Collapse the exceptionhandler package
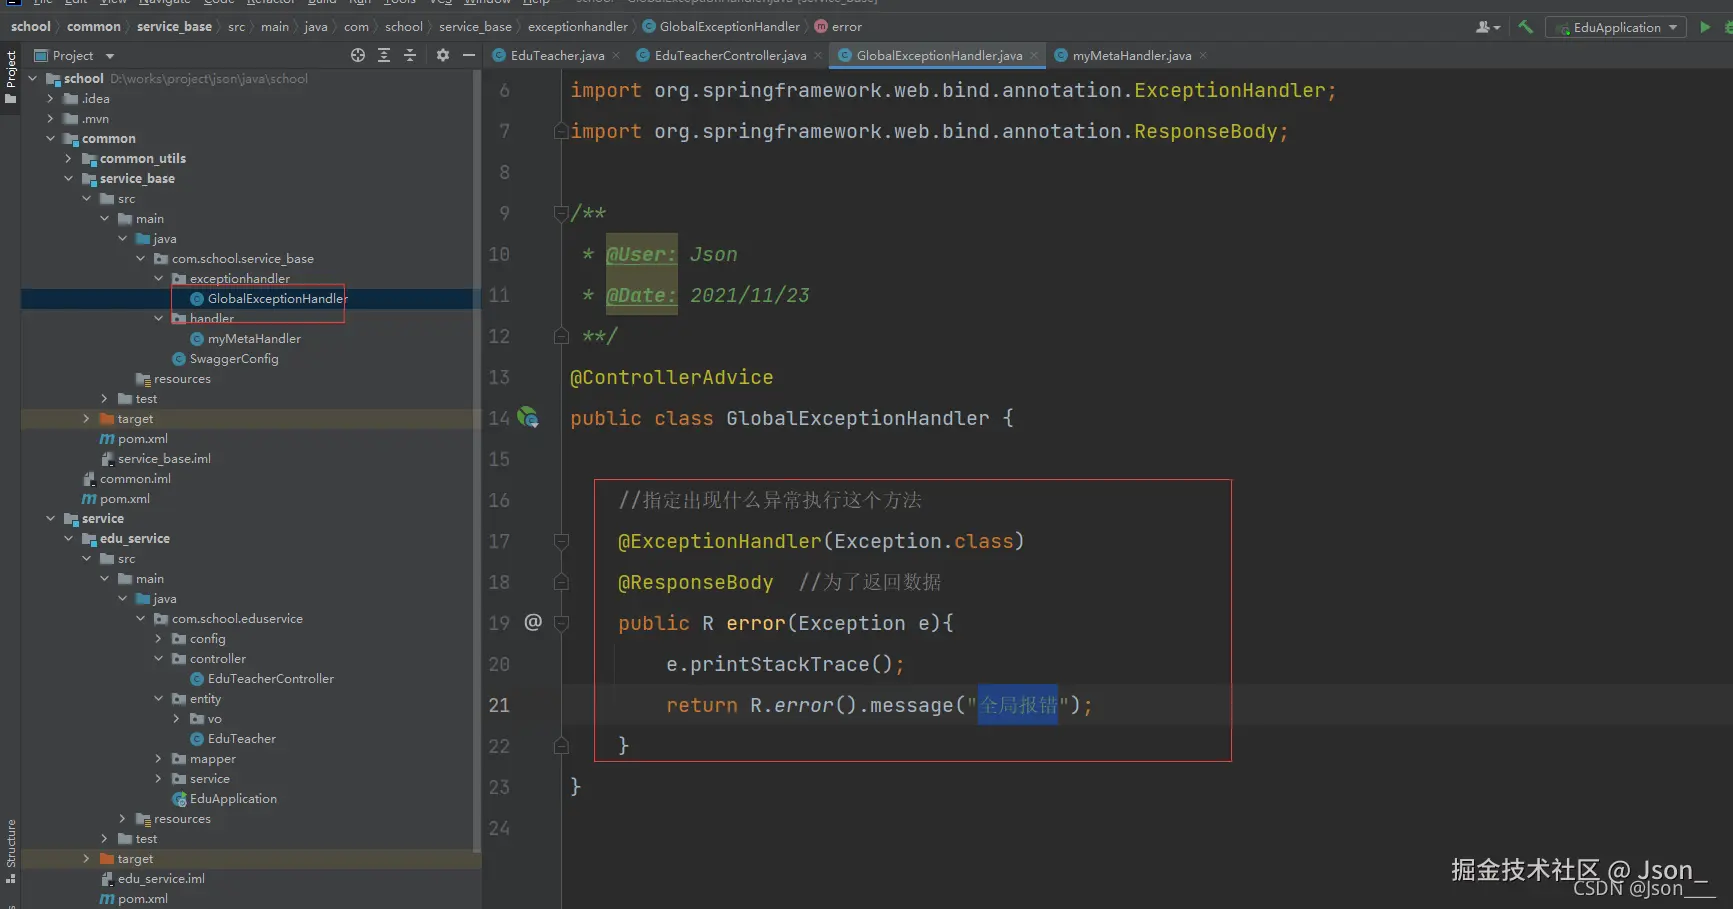Image resolution: width=1733 pixels, height=909 pixels. pos(158,279)
